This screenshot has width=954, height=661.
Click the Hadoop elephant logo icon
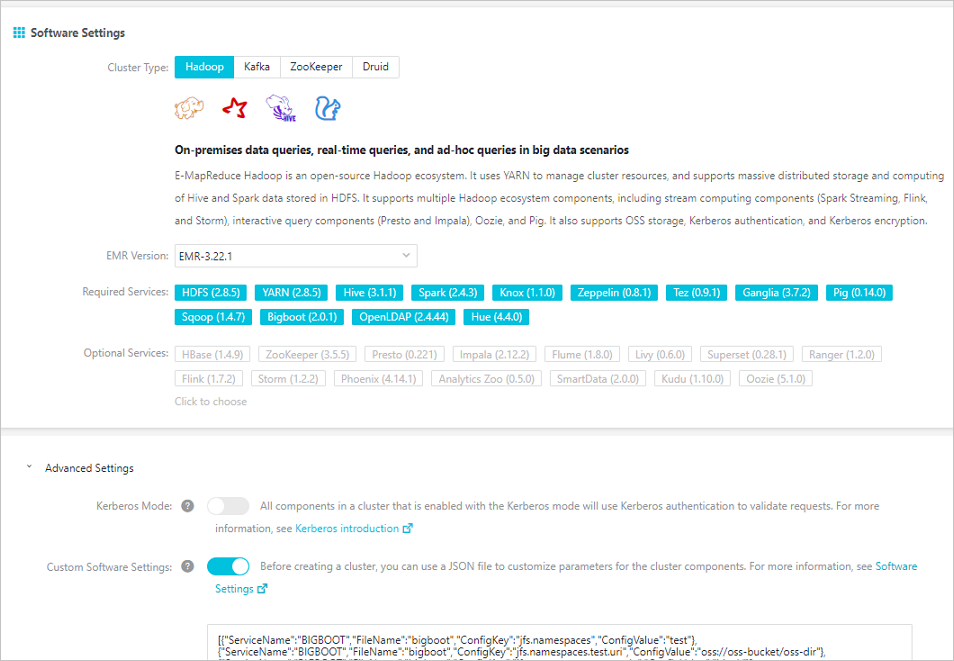tap(189, 108)
